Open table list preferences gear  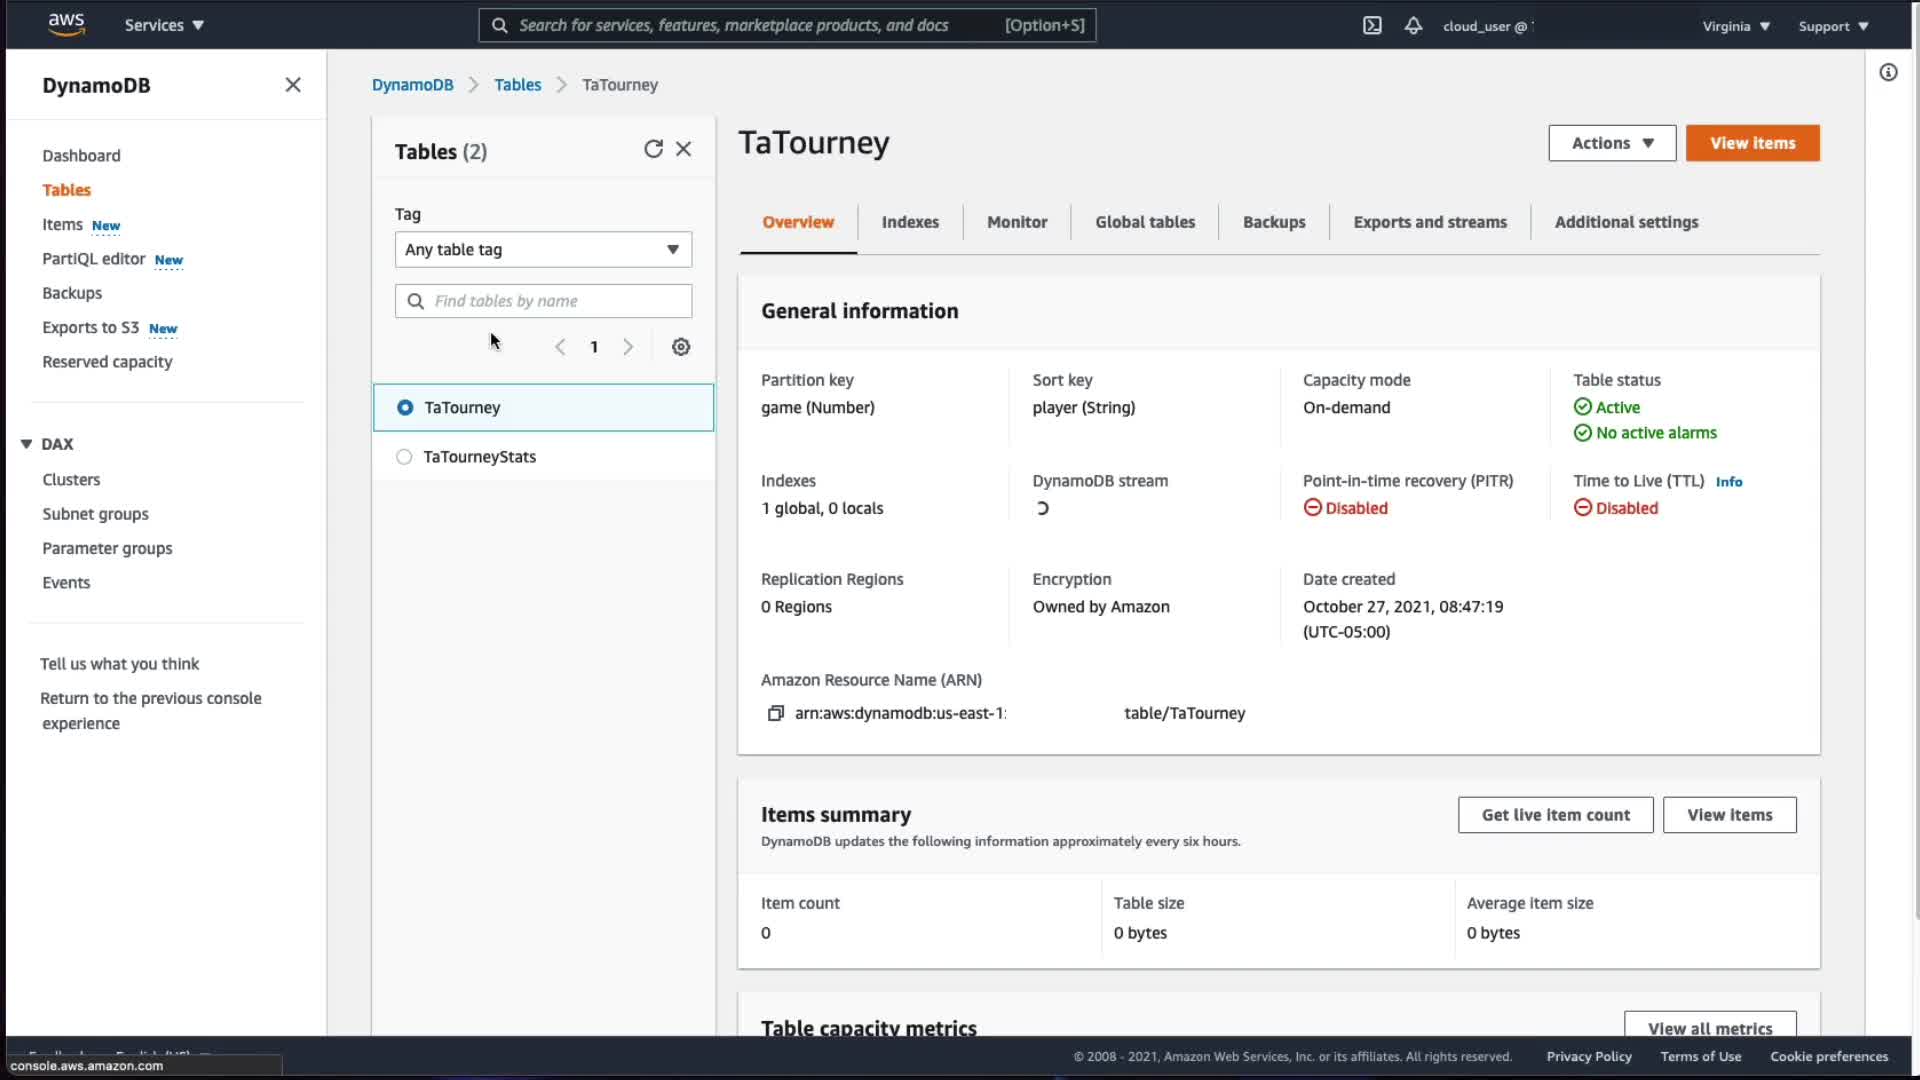tap(681, 347)
